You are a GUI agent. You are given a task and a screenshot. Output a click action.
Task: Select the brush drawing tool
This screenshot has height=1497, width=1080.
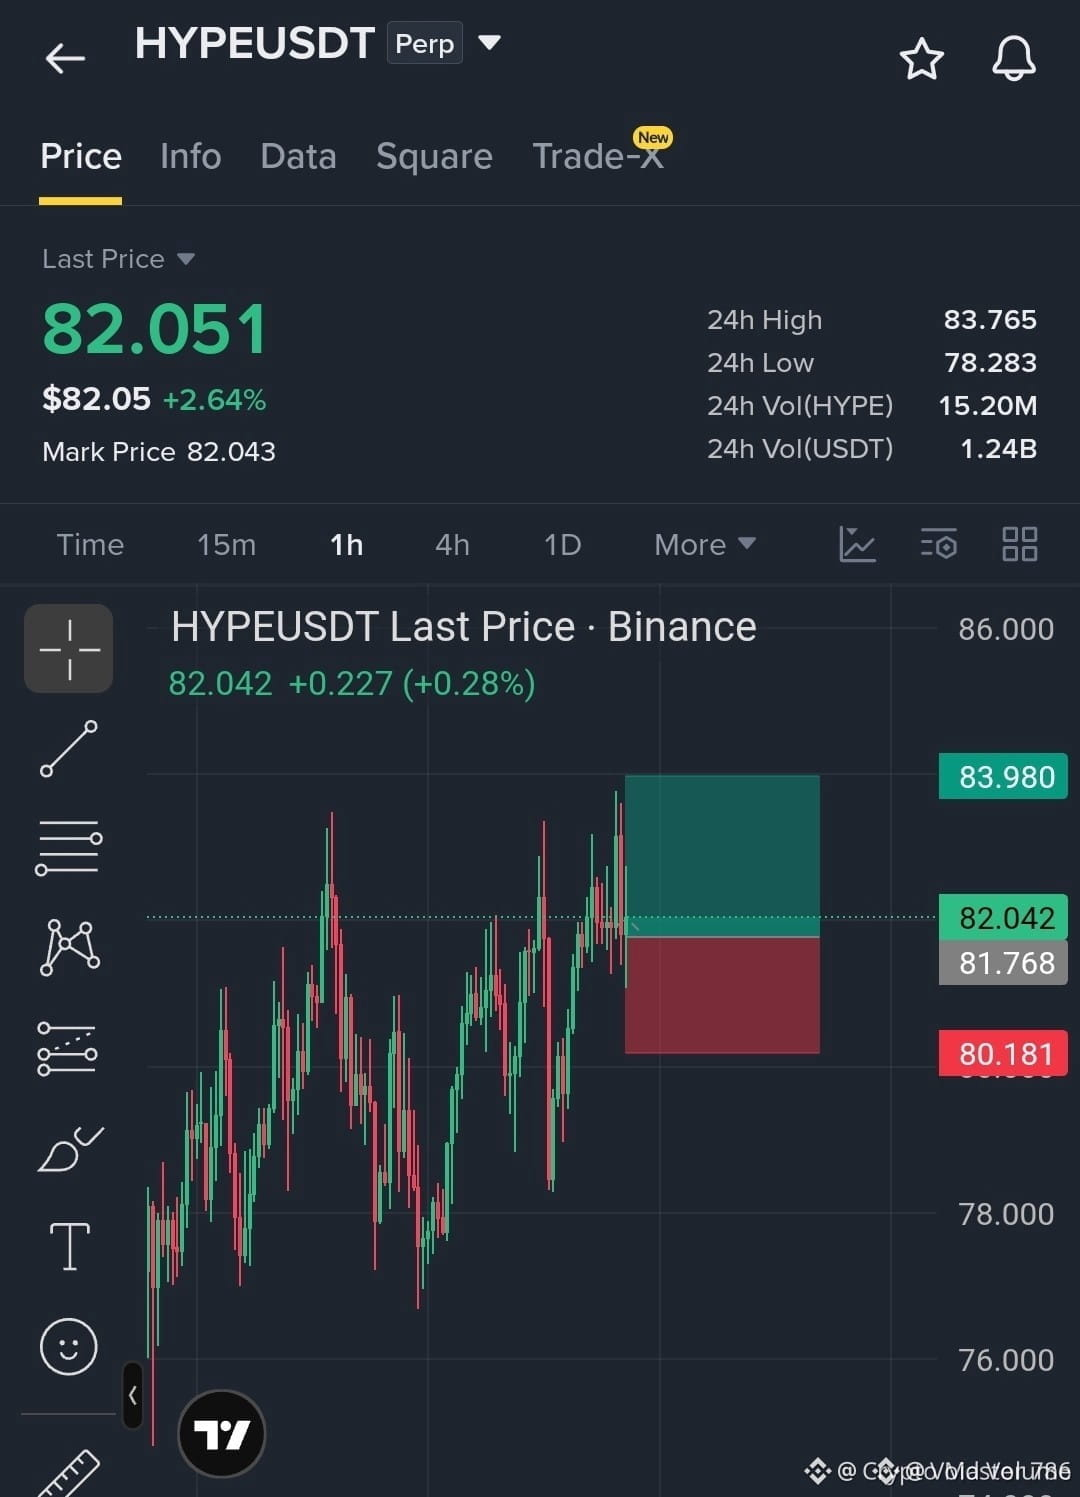(69, 1148)
